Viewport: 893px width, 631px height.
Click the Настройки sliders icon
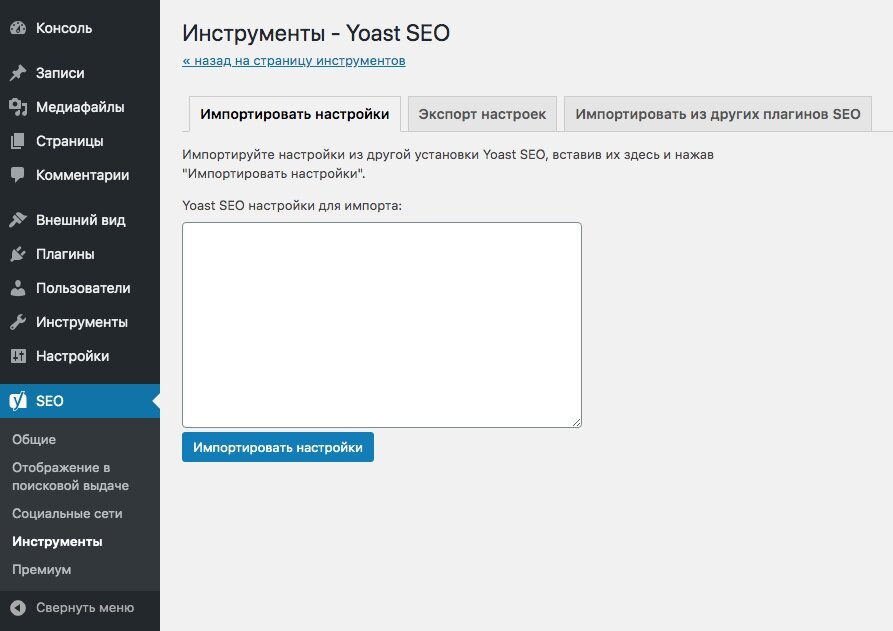[x=18, y=356]
